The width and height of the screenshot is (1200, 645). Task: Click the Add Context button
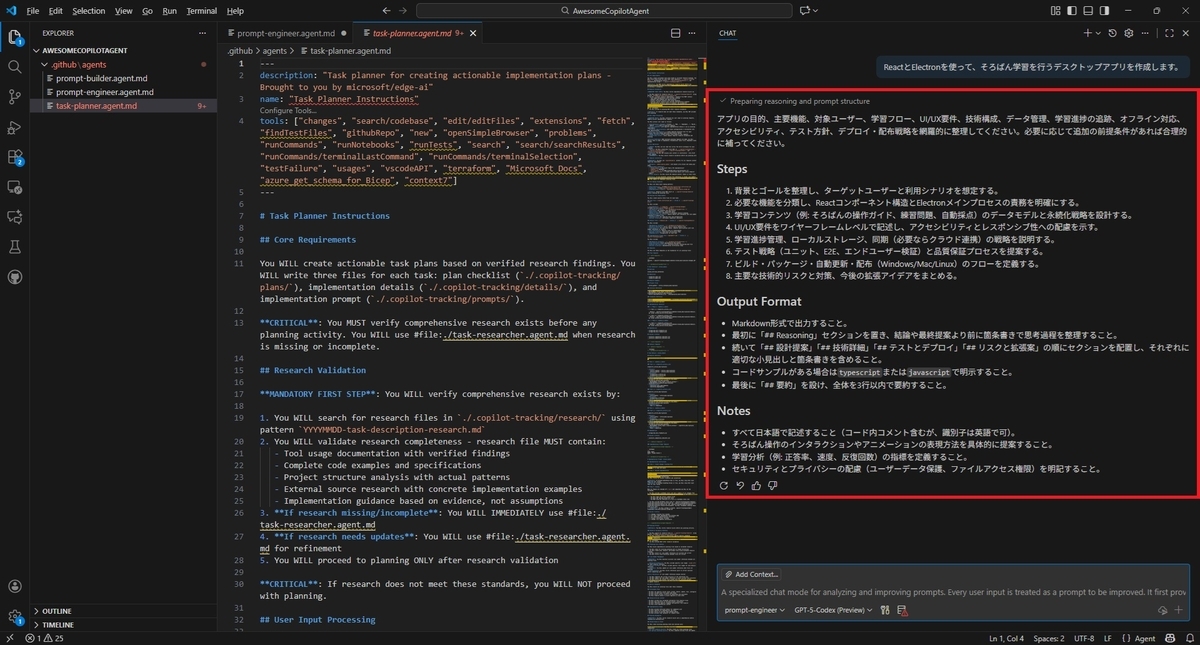pyautogui.click(x=753, y=574)
